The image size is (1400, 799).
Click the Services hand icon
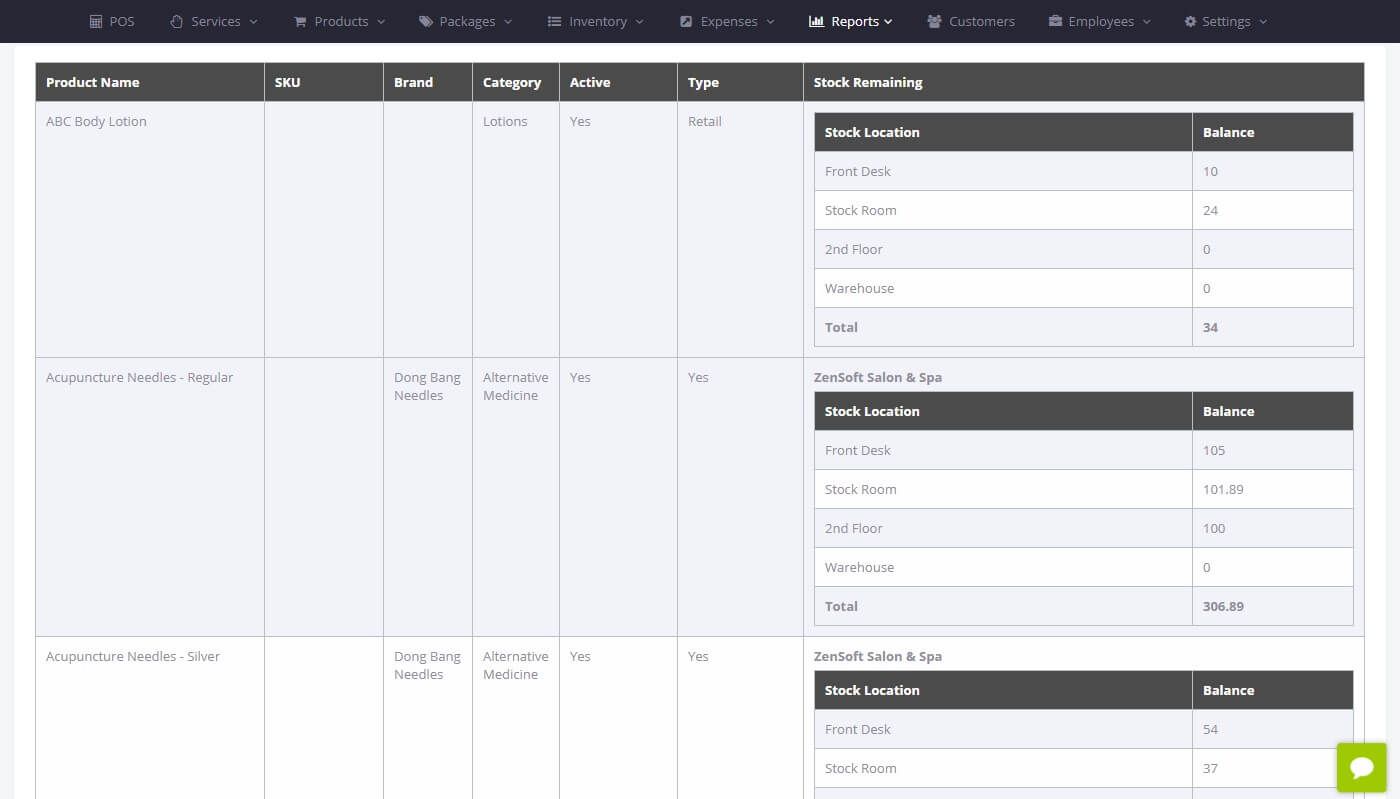point(177,21)
